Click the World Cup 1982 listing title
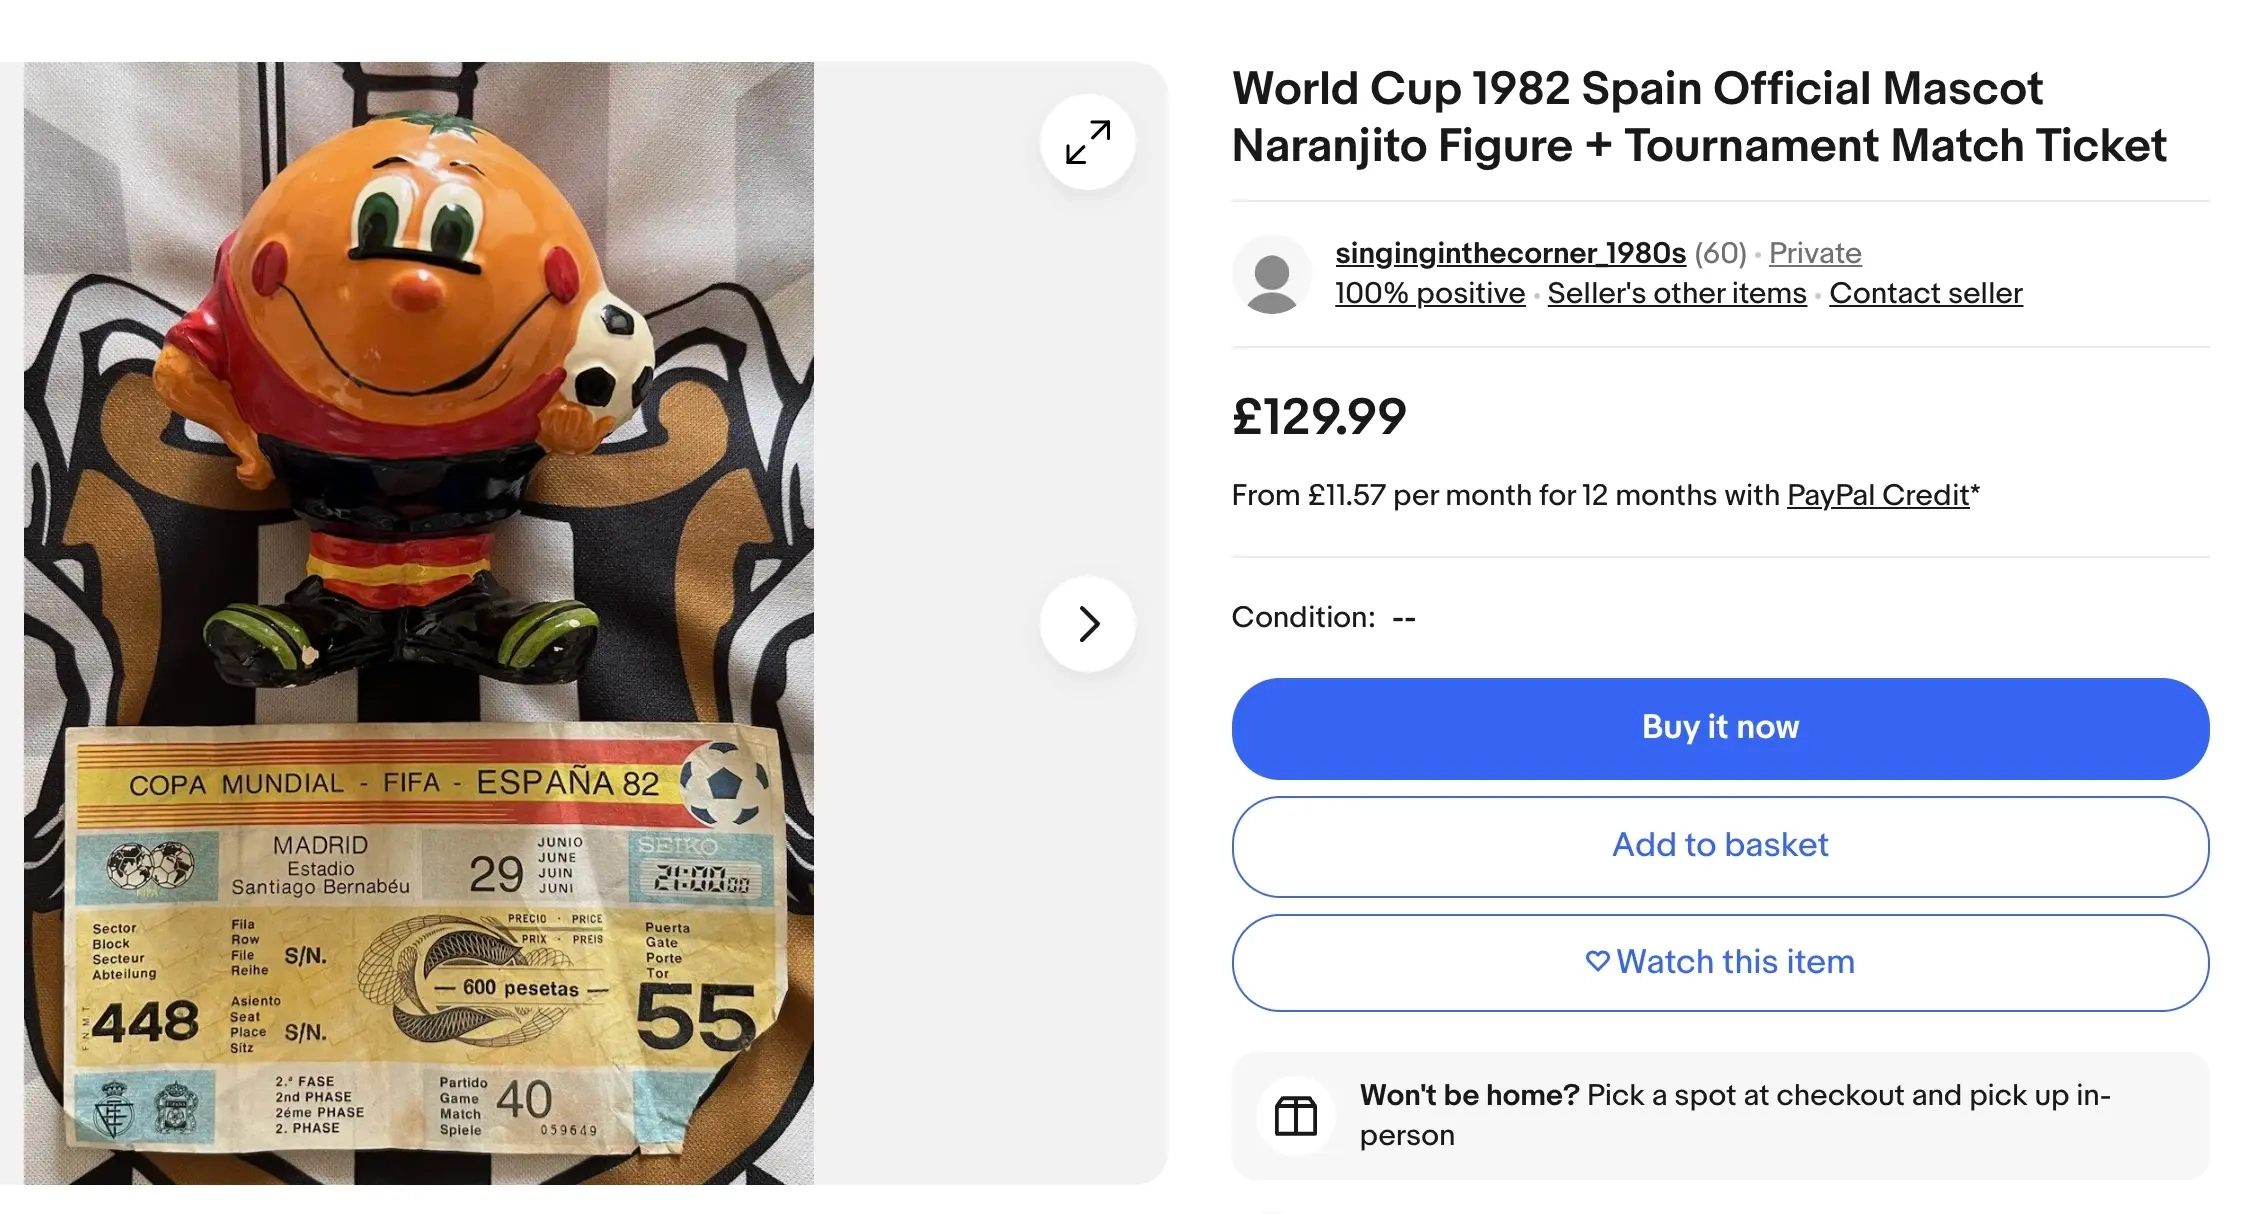 click(x=1698, y=117)
